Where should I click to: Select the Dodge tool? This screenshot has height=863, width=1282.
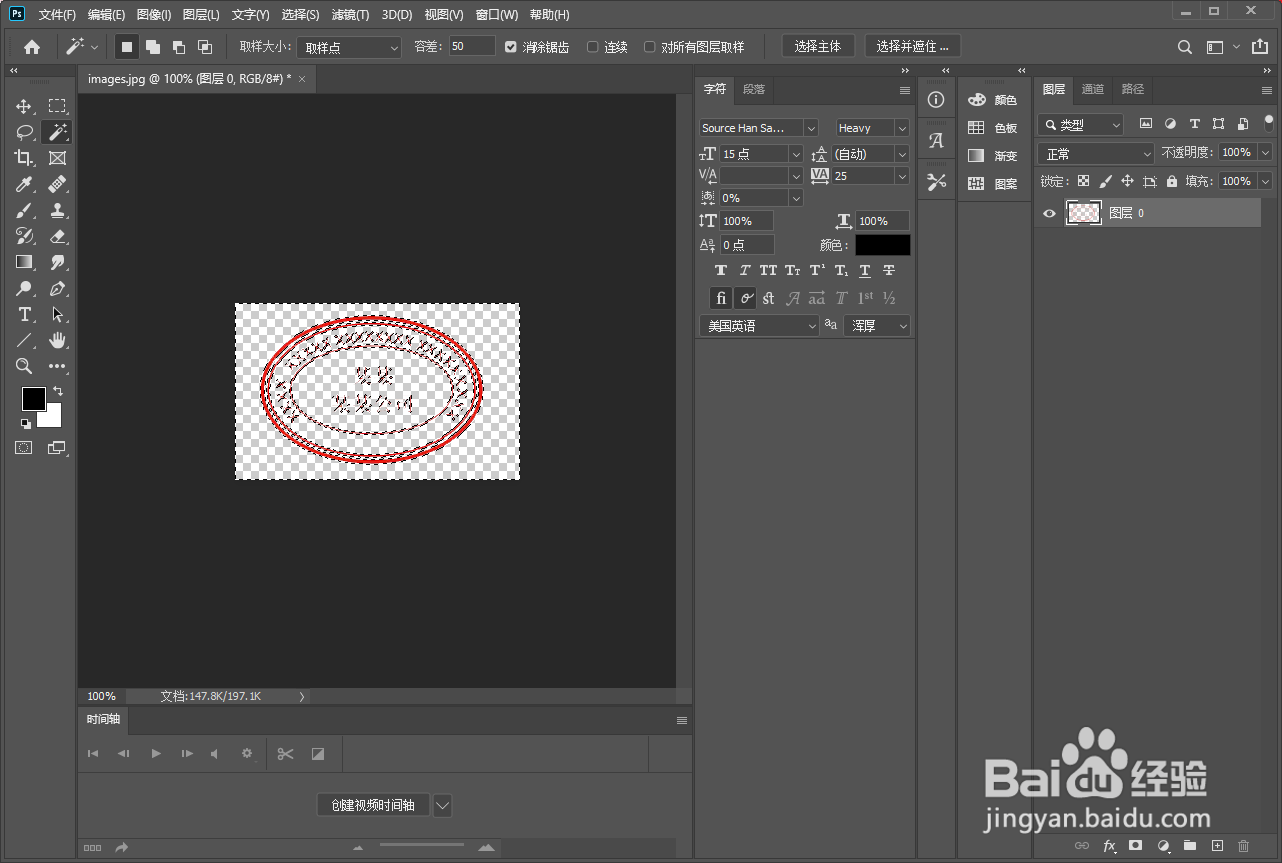click(24, 288)
